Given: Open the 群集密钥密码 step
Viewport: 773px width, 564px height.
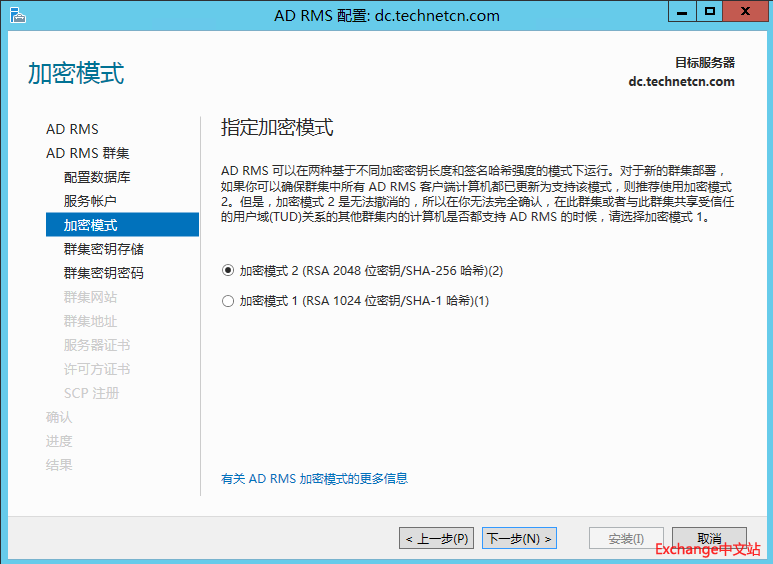Looking at the screenshot, I should pyautogui.click(x=103, y=273).
